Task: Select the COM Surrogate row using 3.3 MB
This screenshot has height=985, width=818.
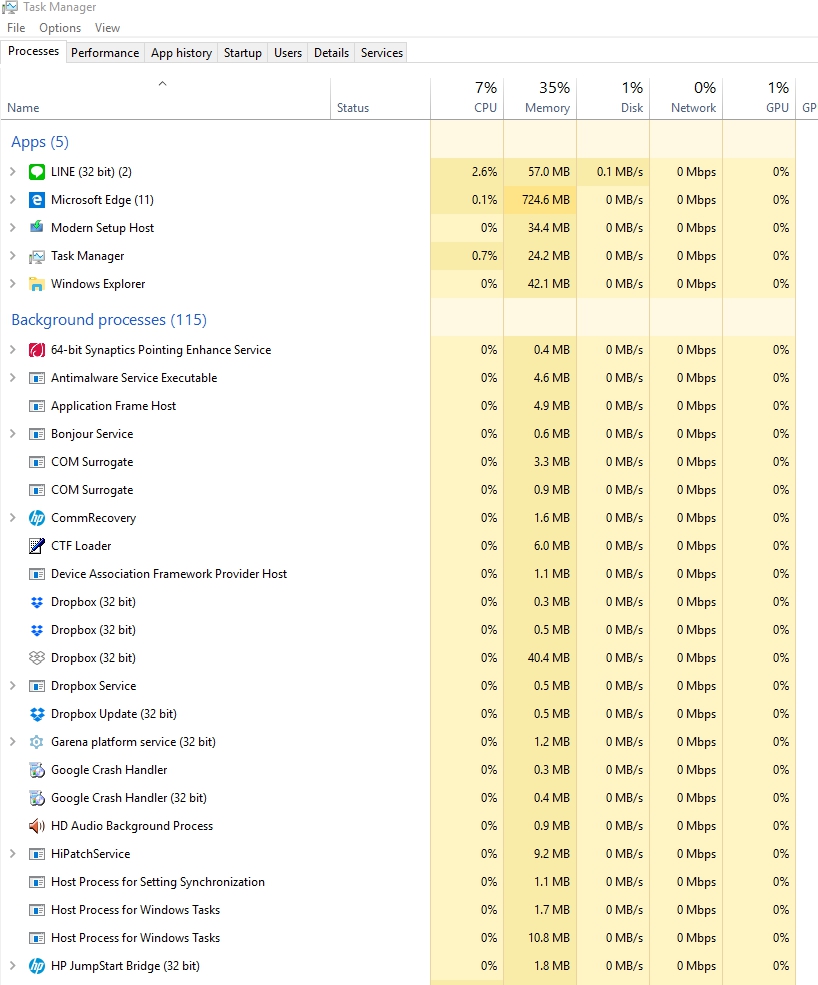Action: [x=409, y=462]
